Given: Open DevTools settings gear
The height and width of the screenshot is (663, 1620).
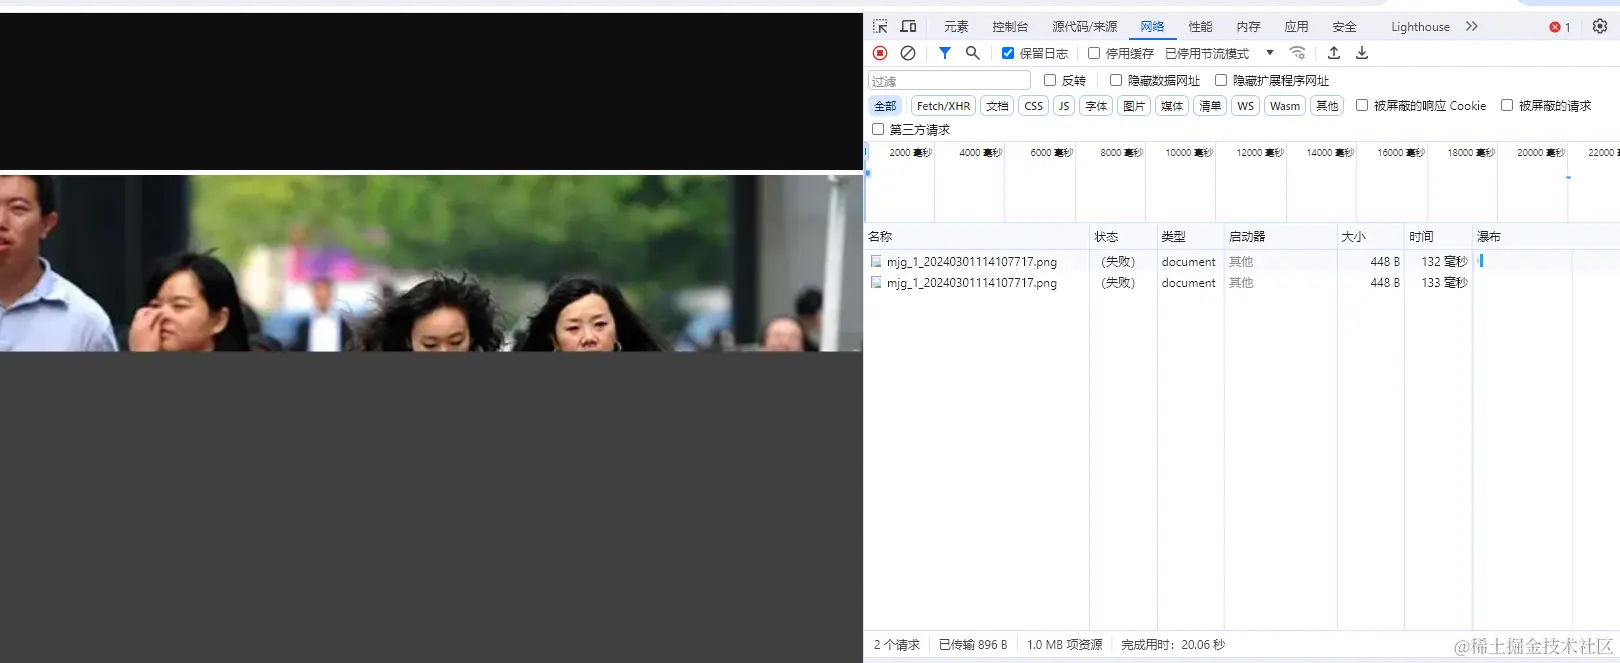Looking at the screenshot, I should 1600,26.
